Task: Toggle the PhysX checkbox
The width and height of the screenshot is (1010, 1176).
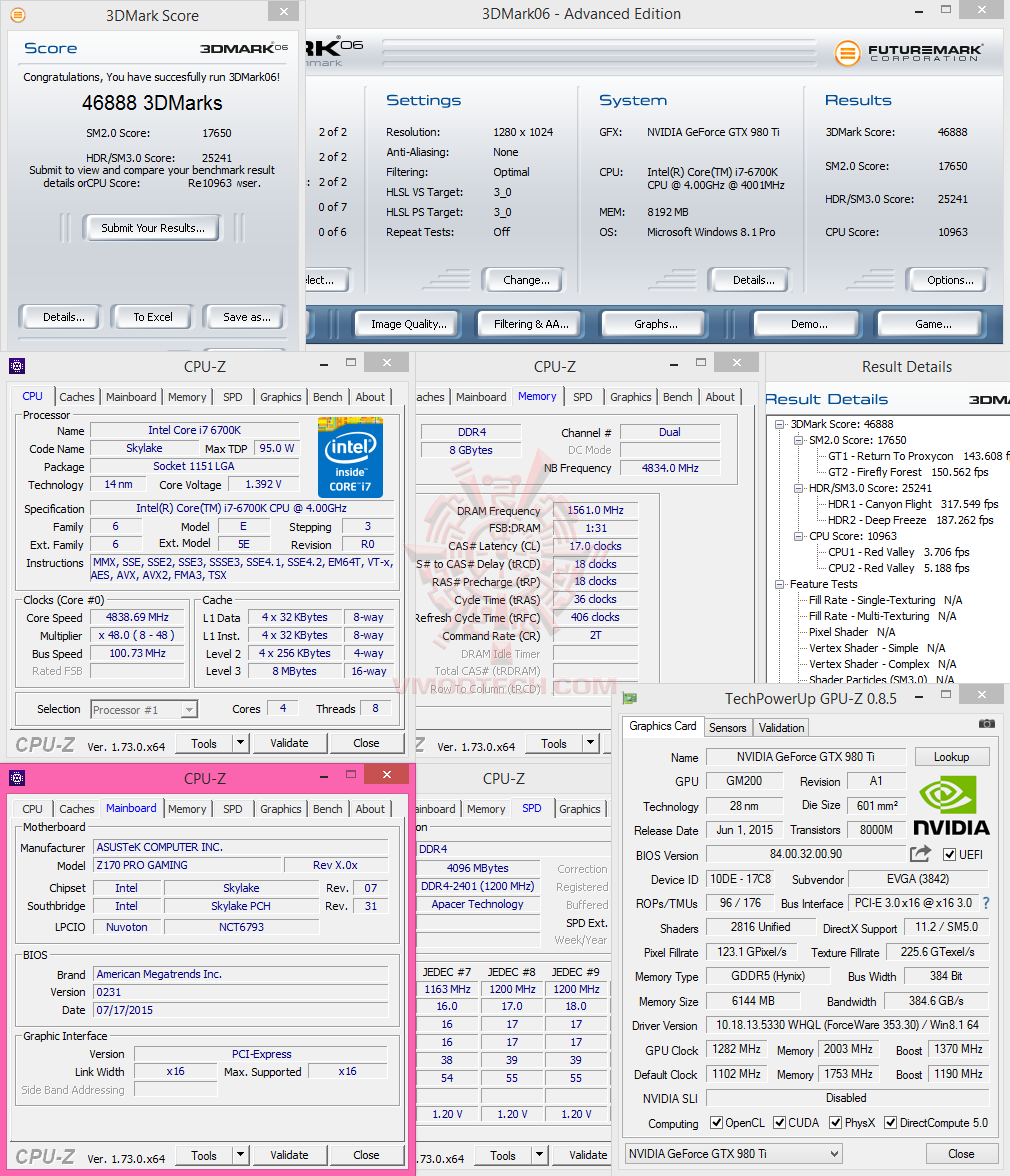Action: [x=835, y=1123]
